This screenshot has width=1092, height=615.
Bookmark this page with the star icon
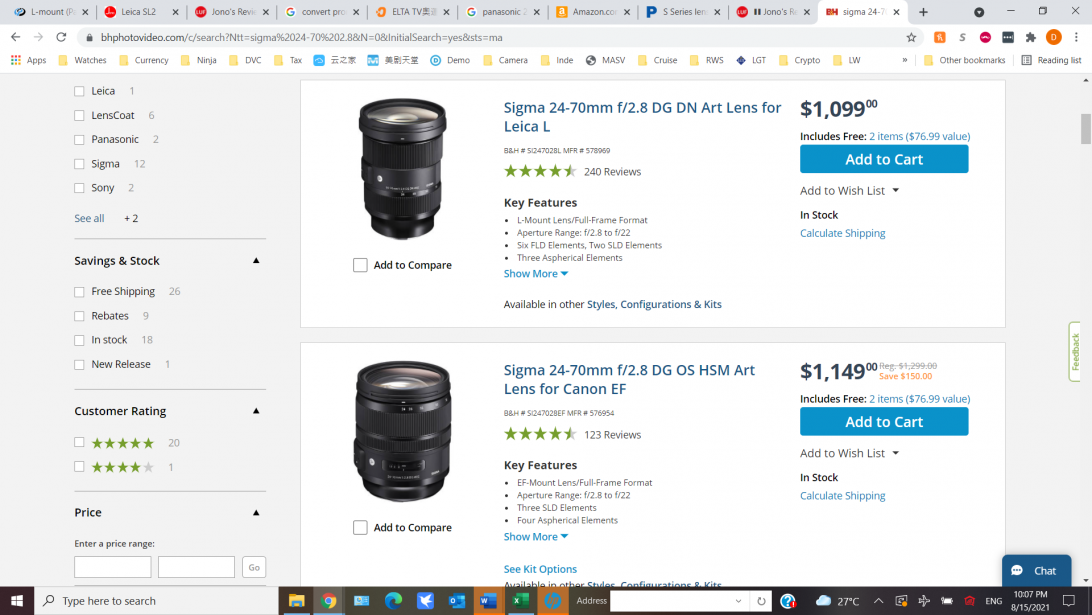click(x=911, y=37)
